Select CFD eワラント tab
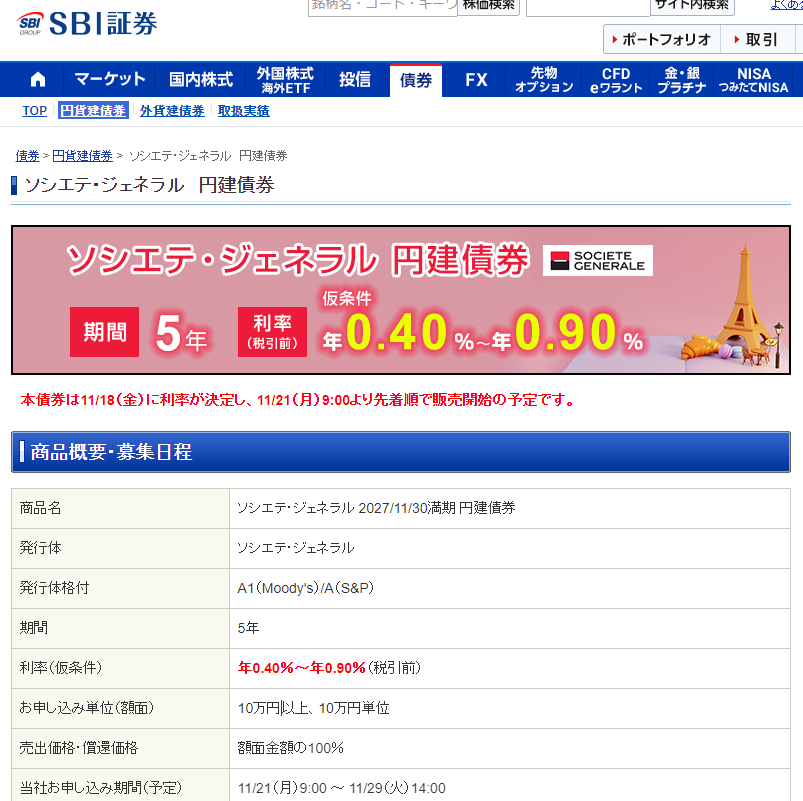The height and width of the screenshot is (801, 803). [x=616, y=80]
